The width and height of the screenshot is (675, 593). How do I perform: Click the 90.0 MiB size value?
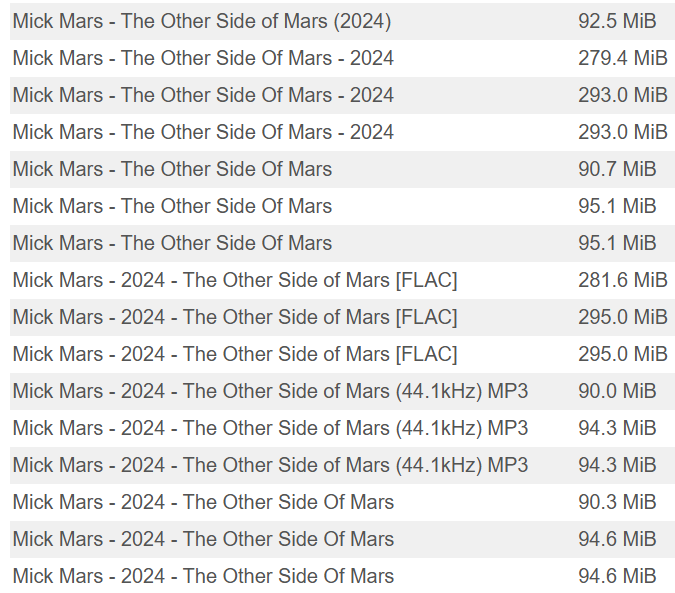(617, 391)
